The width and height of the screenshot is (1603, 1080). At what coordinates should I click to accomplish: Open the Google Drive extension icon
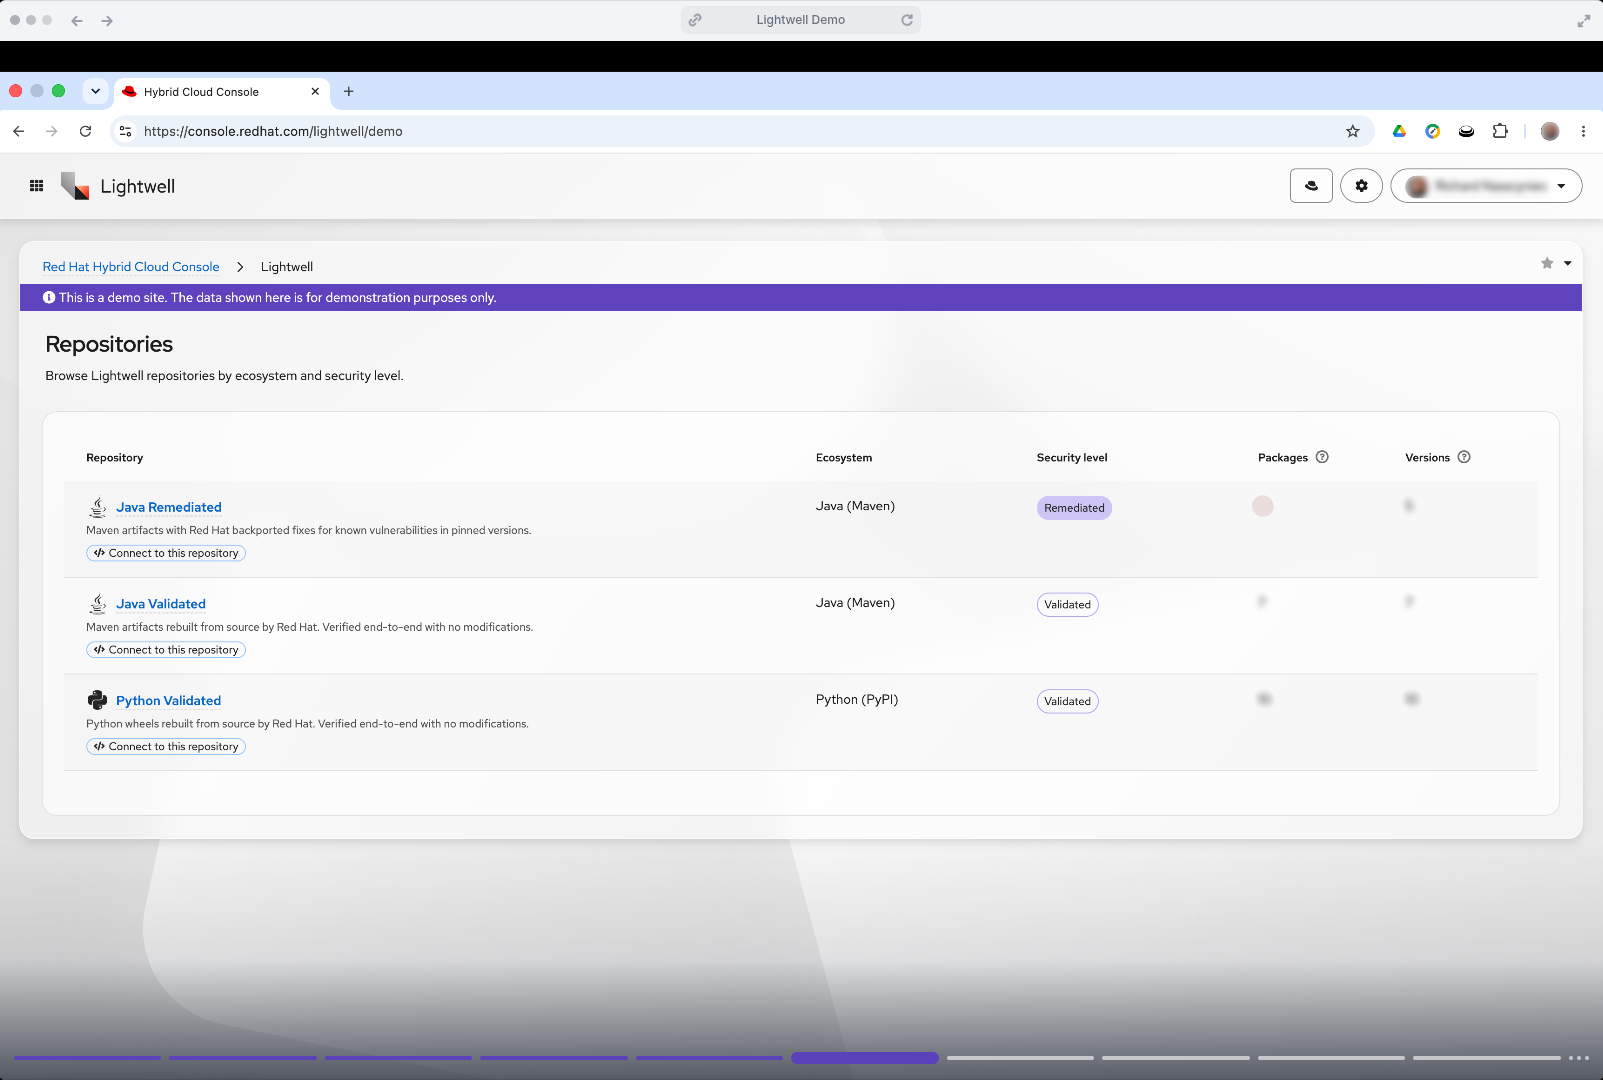tap(1399, 131)
